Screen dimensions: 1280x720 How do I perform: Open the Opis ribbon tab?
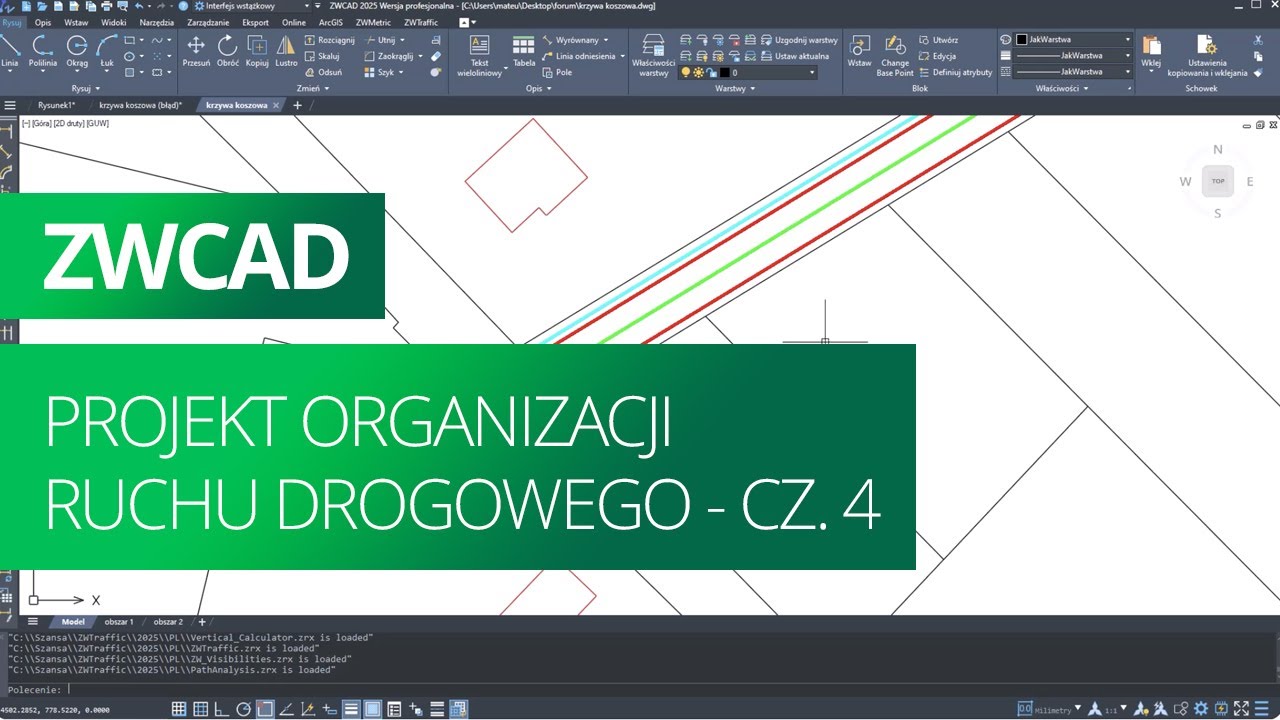pos(43,22)
